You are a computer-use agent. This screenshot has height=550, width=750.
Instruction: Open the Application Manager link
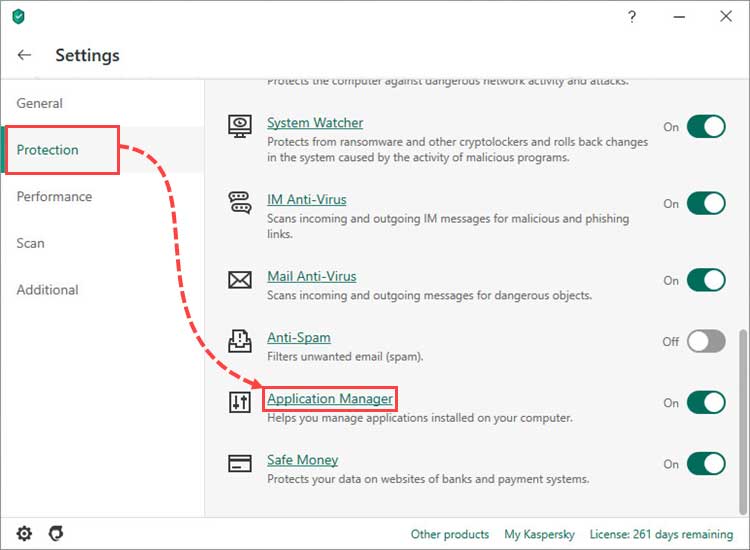[x=330, y=399]
